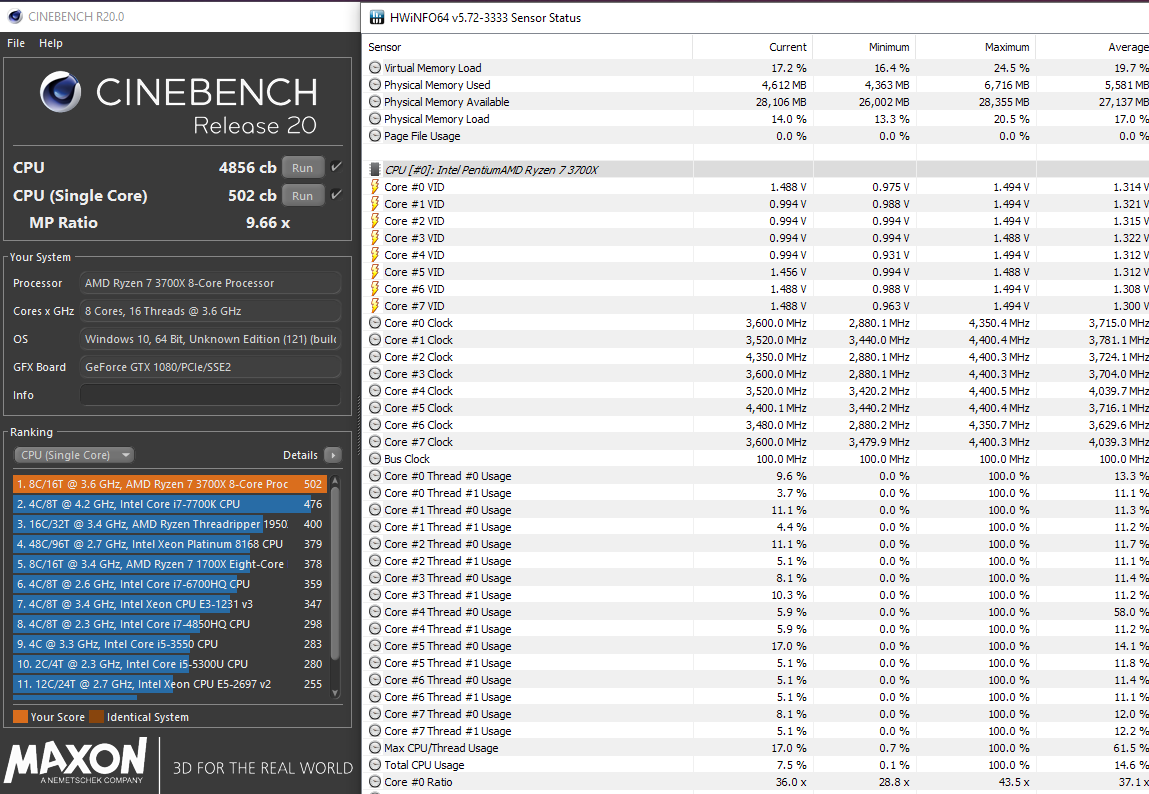Open the File menu in Cinebench
1149x794 pixels.
[x=16, y=43]
